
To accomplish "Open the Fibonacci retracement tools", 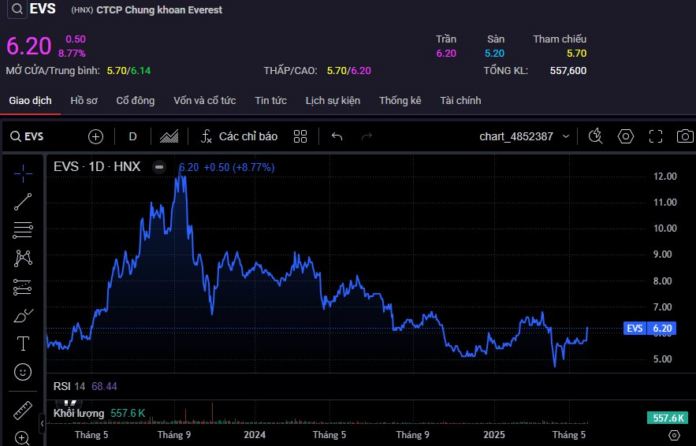I will [x=23, y=230].
